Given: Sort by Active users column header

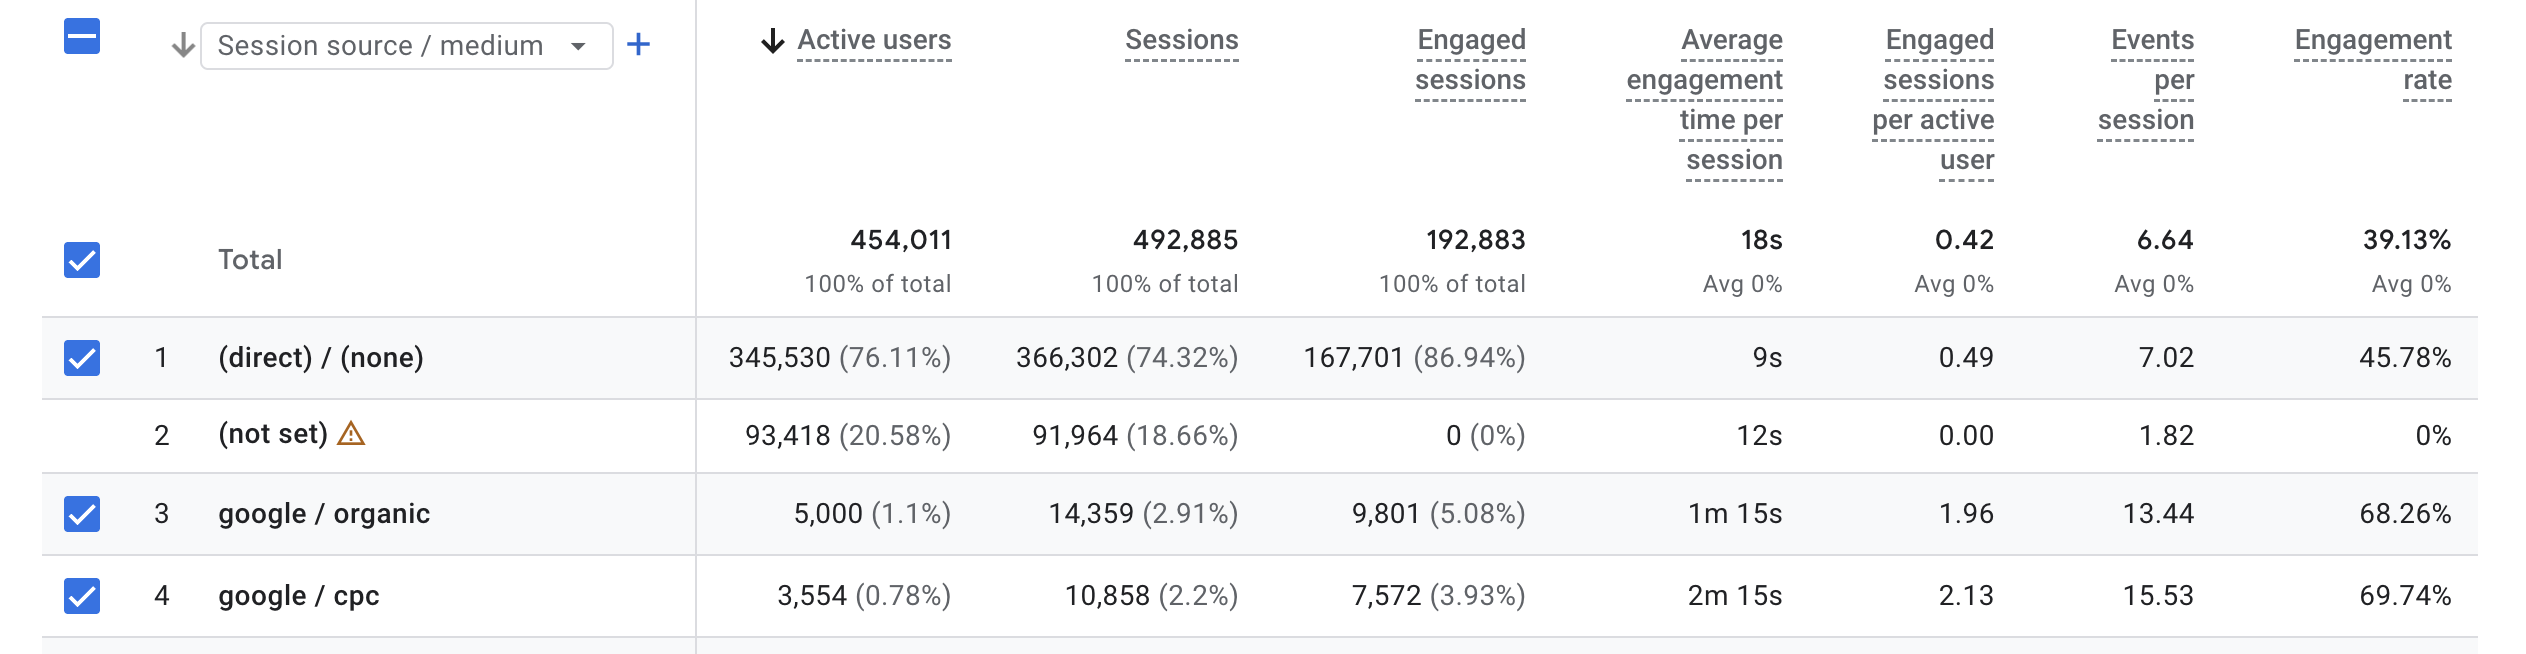Looking at the screenshot, I should click(x=874, y=41).
